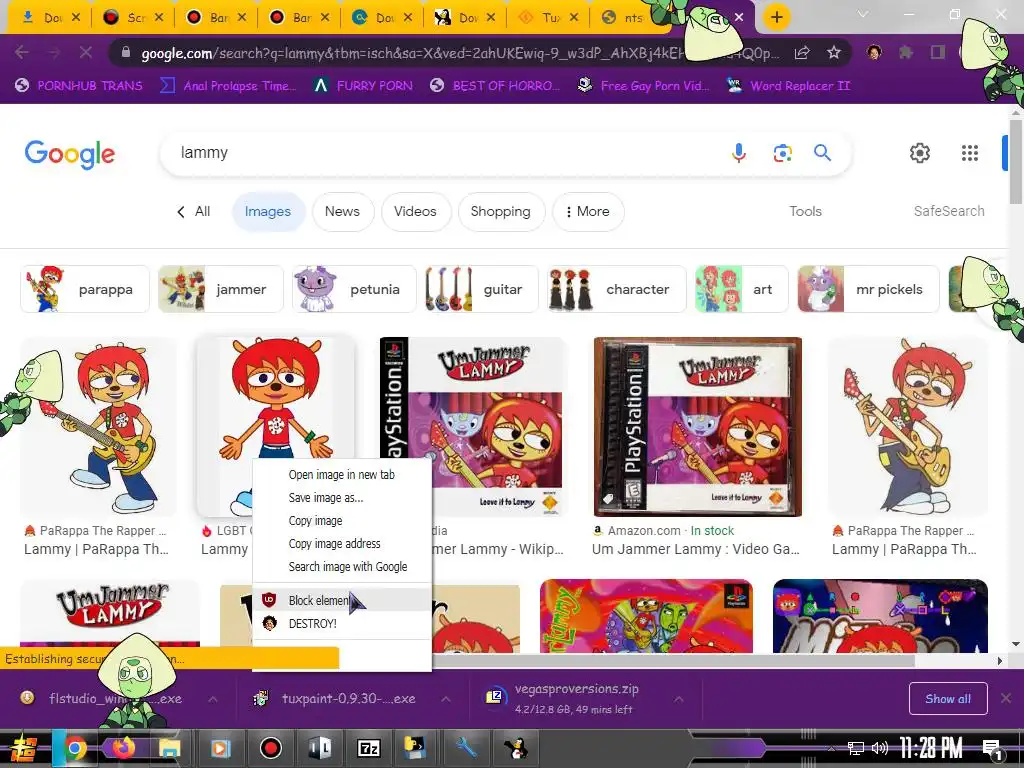Go back with the browser back arrow
Image resolution: width=1024 pixels, height=768 pixels.
pos(22,52)
